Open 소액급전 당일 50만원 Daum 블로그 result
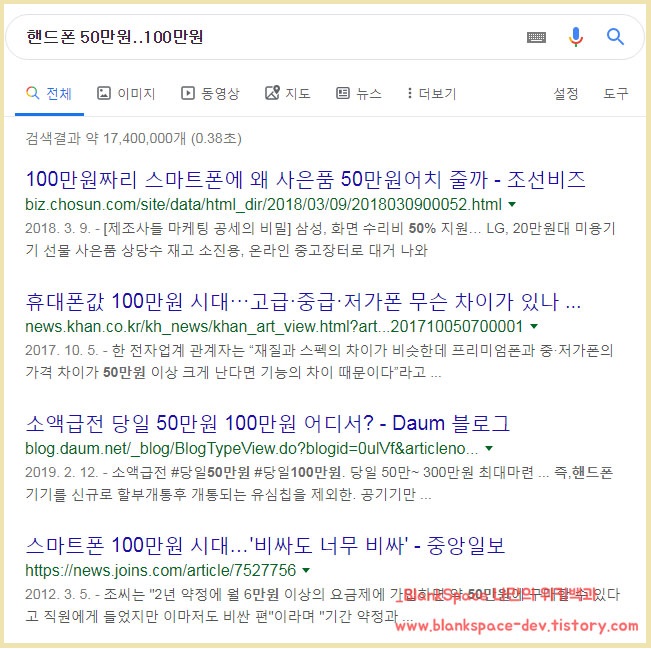 [267, 424]
